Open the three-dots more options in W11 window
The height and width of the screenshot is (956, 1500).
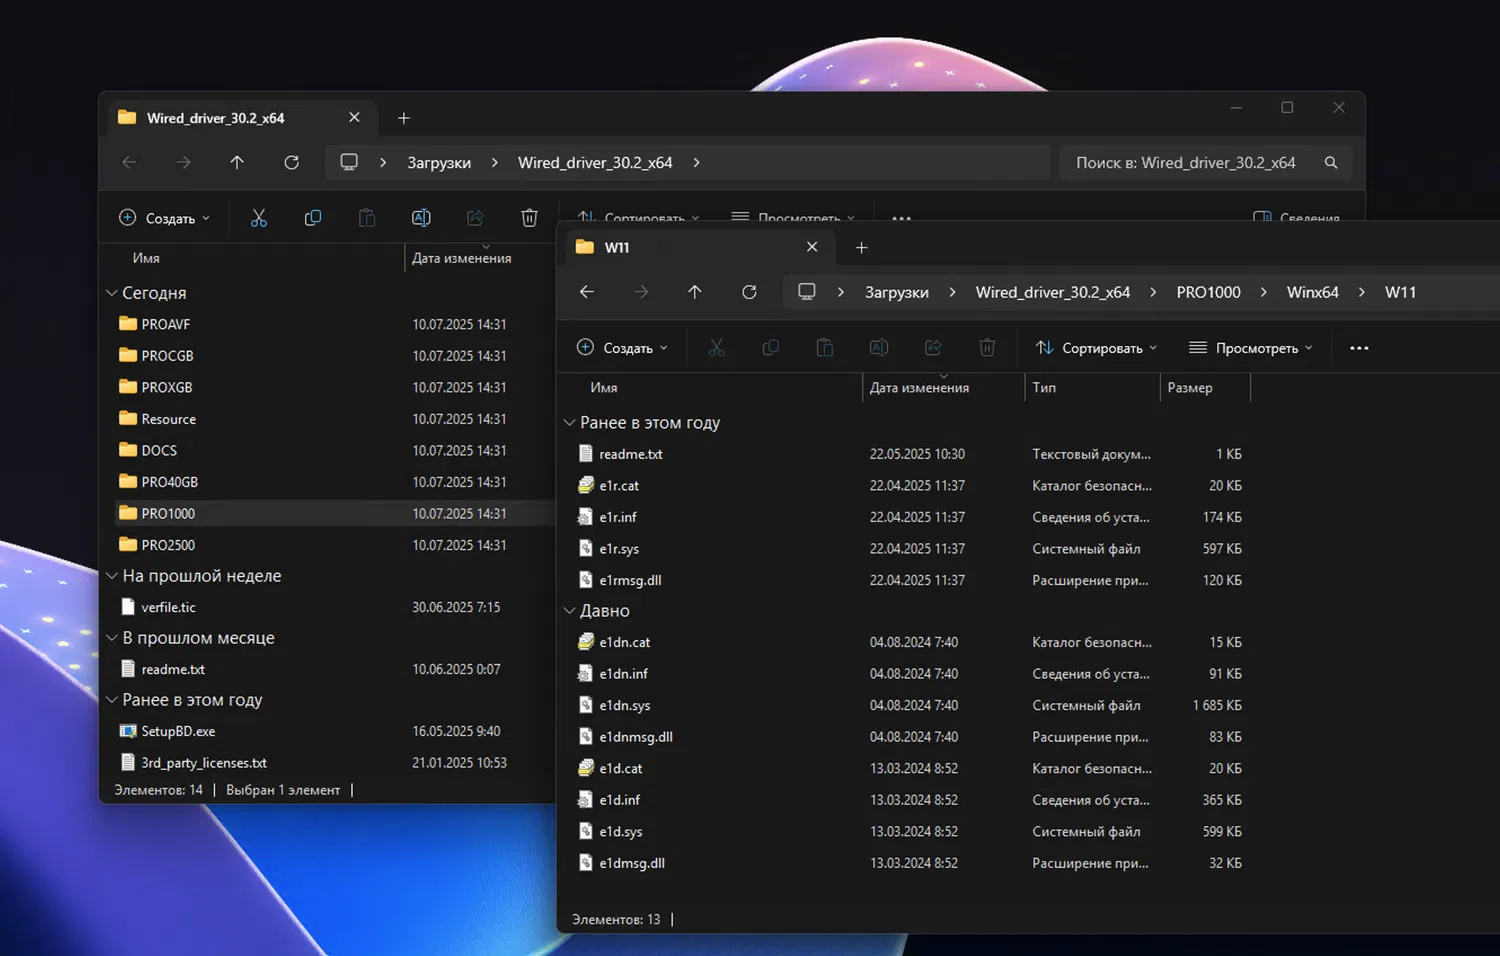point(1359,348)
